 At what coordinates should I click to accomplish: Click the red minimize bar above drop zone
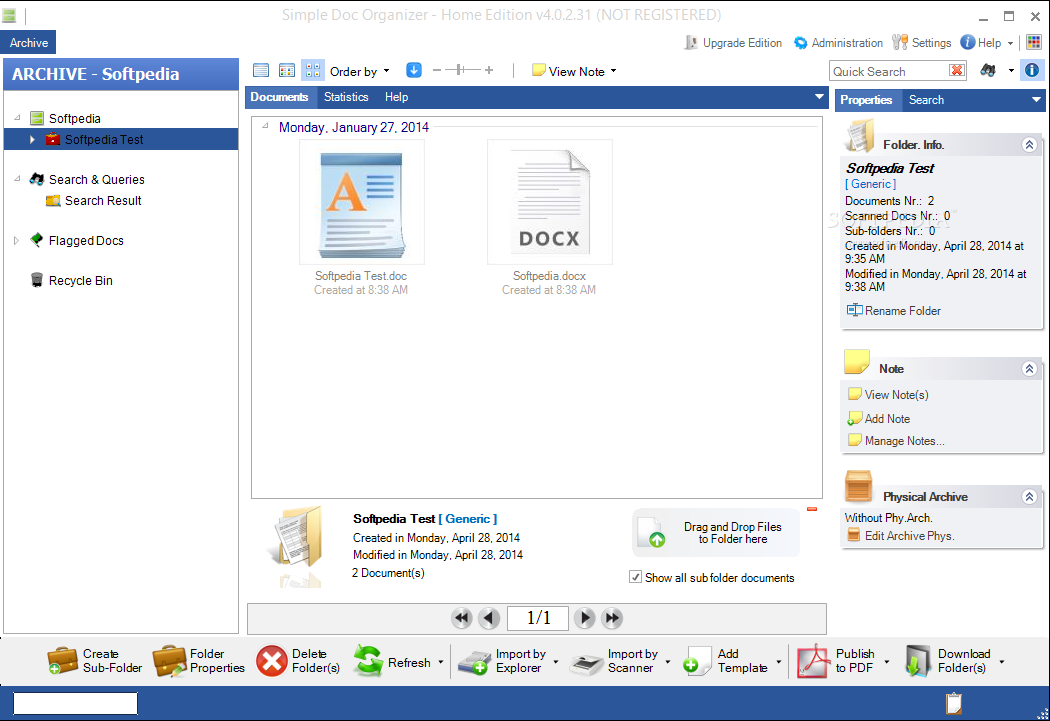click(812, 509)
